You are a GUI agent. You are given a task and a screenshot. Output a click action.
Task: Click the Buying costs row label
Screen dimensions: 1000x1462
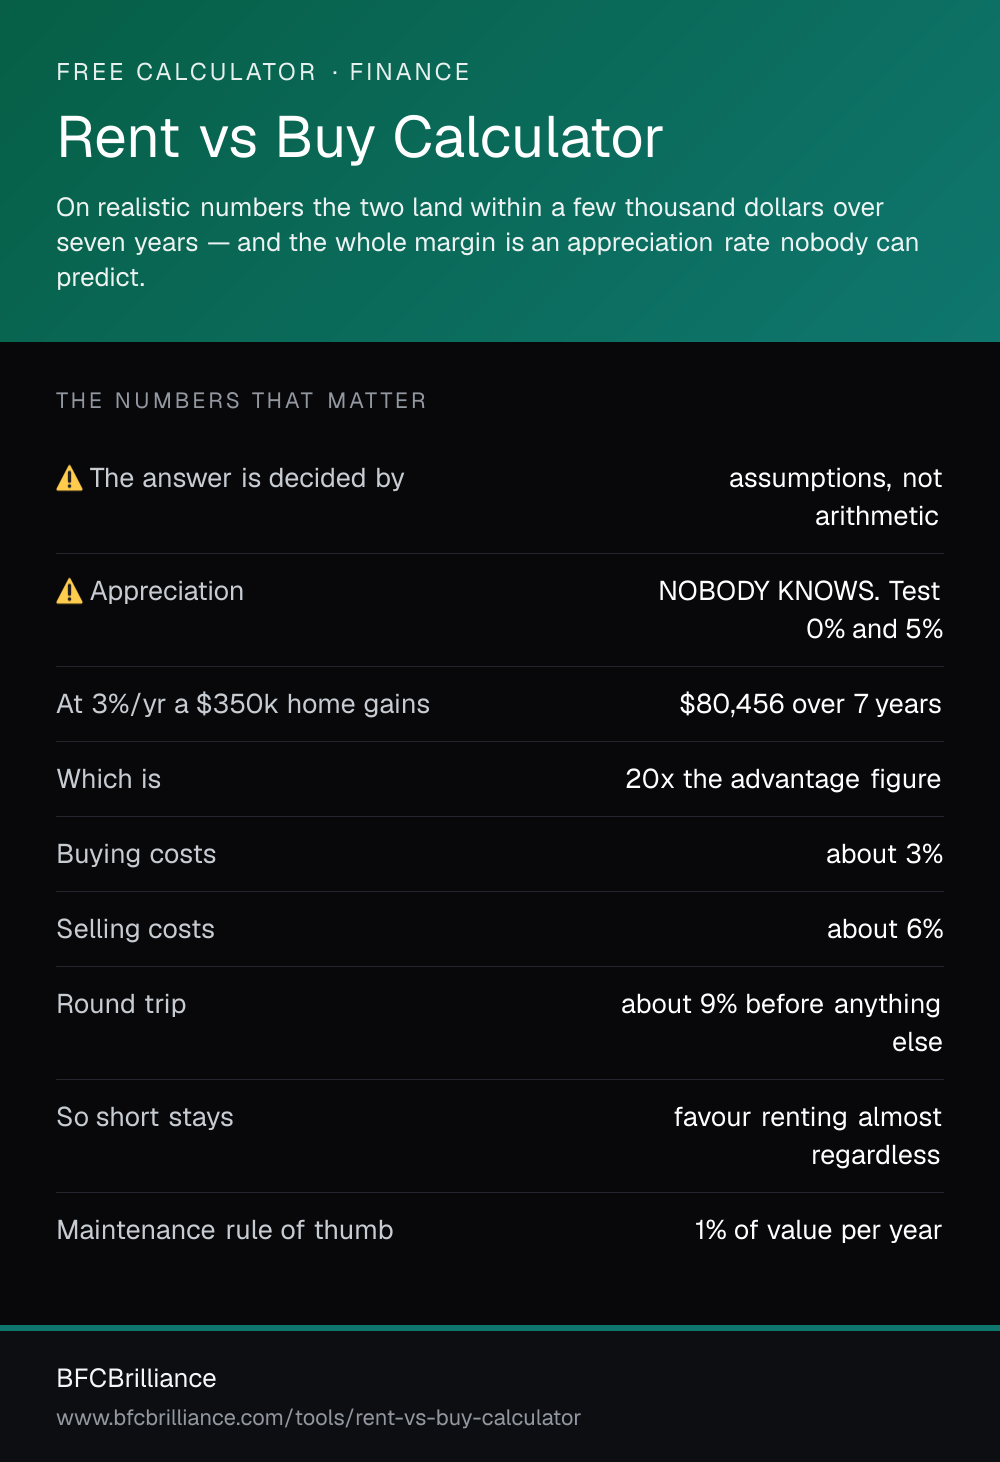point(136,854)
